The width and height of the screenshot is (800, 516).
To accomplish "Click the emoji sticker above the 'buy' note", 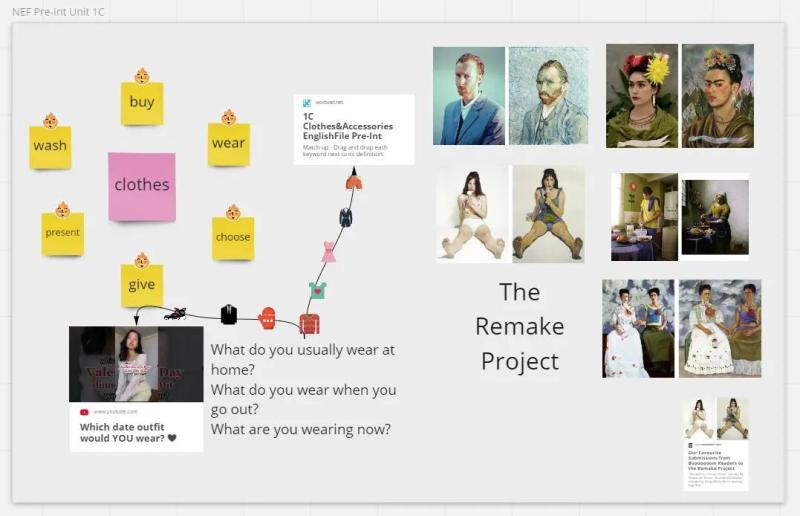I will 142,76.
